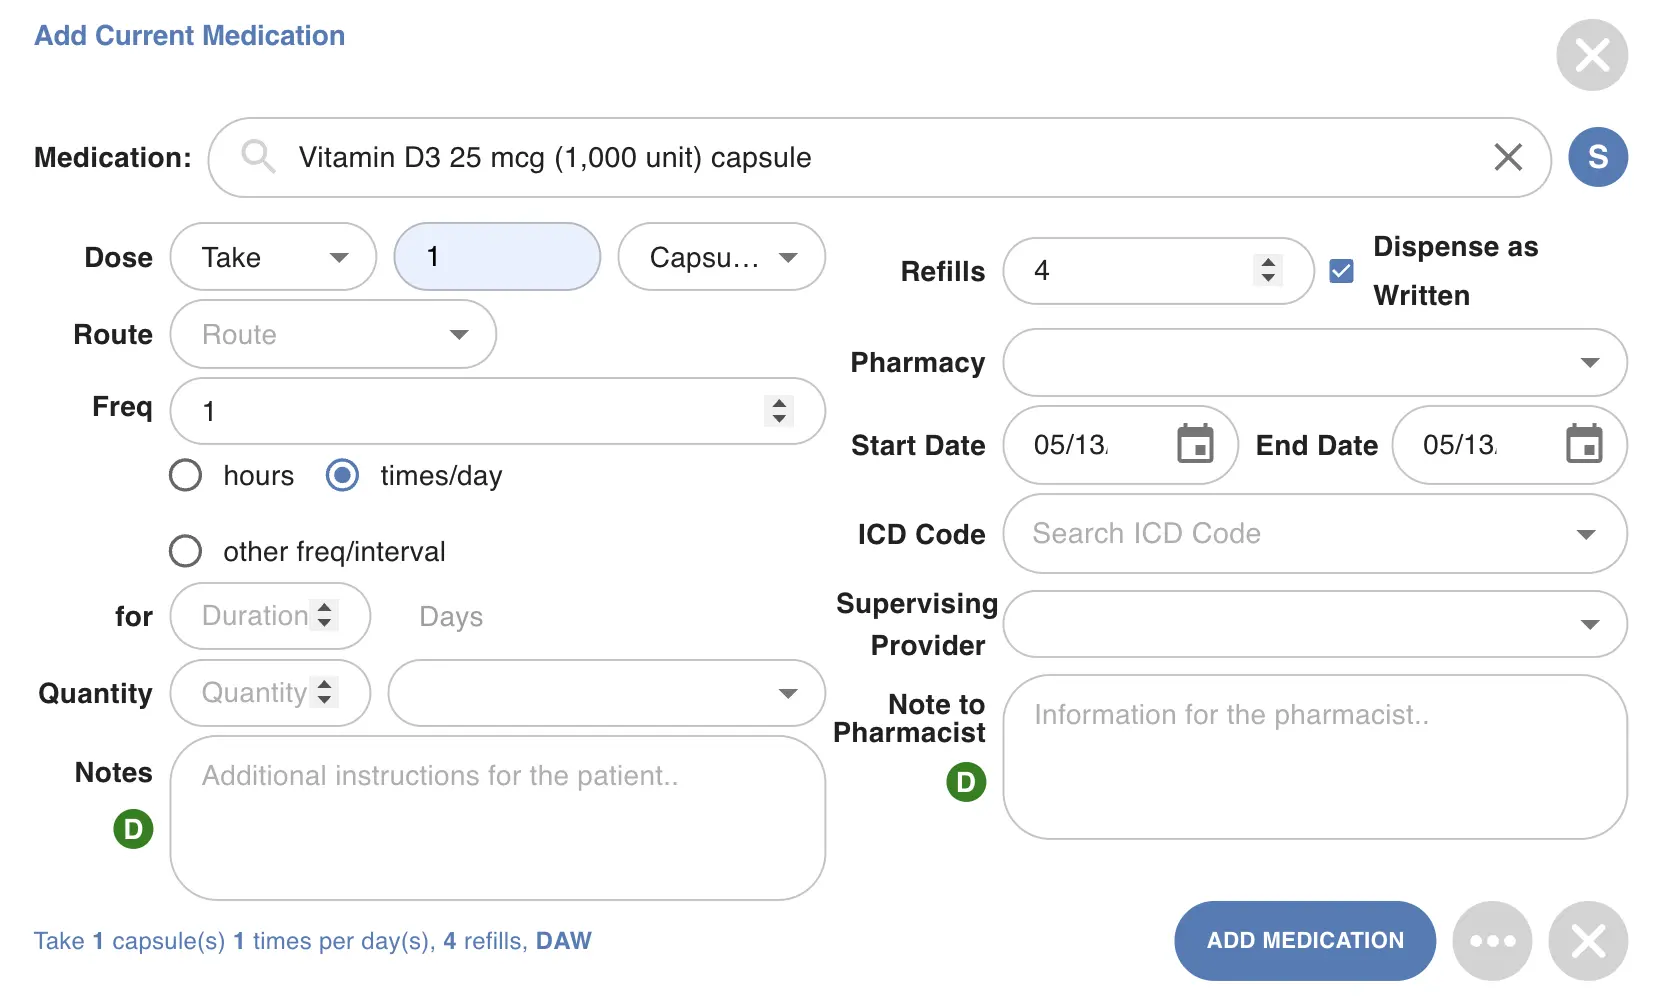Click the Quantity number input field
This screenshot has width=1656, height=996.
click(x=270, y=693)
